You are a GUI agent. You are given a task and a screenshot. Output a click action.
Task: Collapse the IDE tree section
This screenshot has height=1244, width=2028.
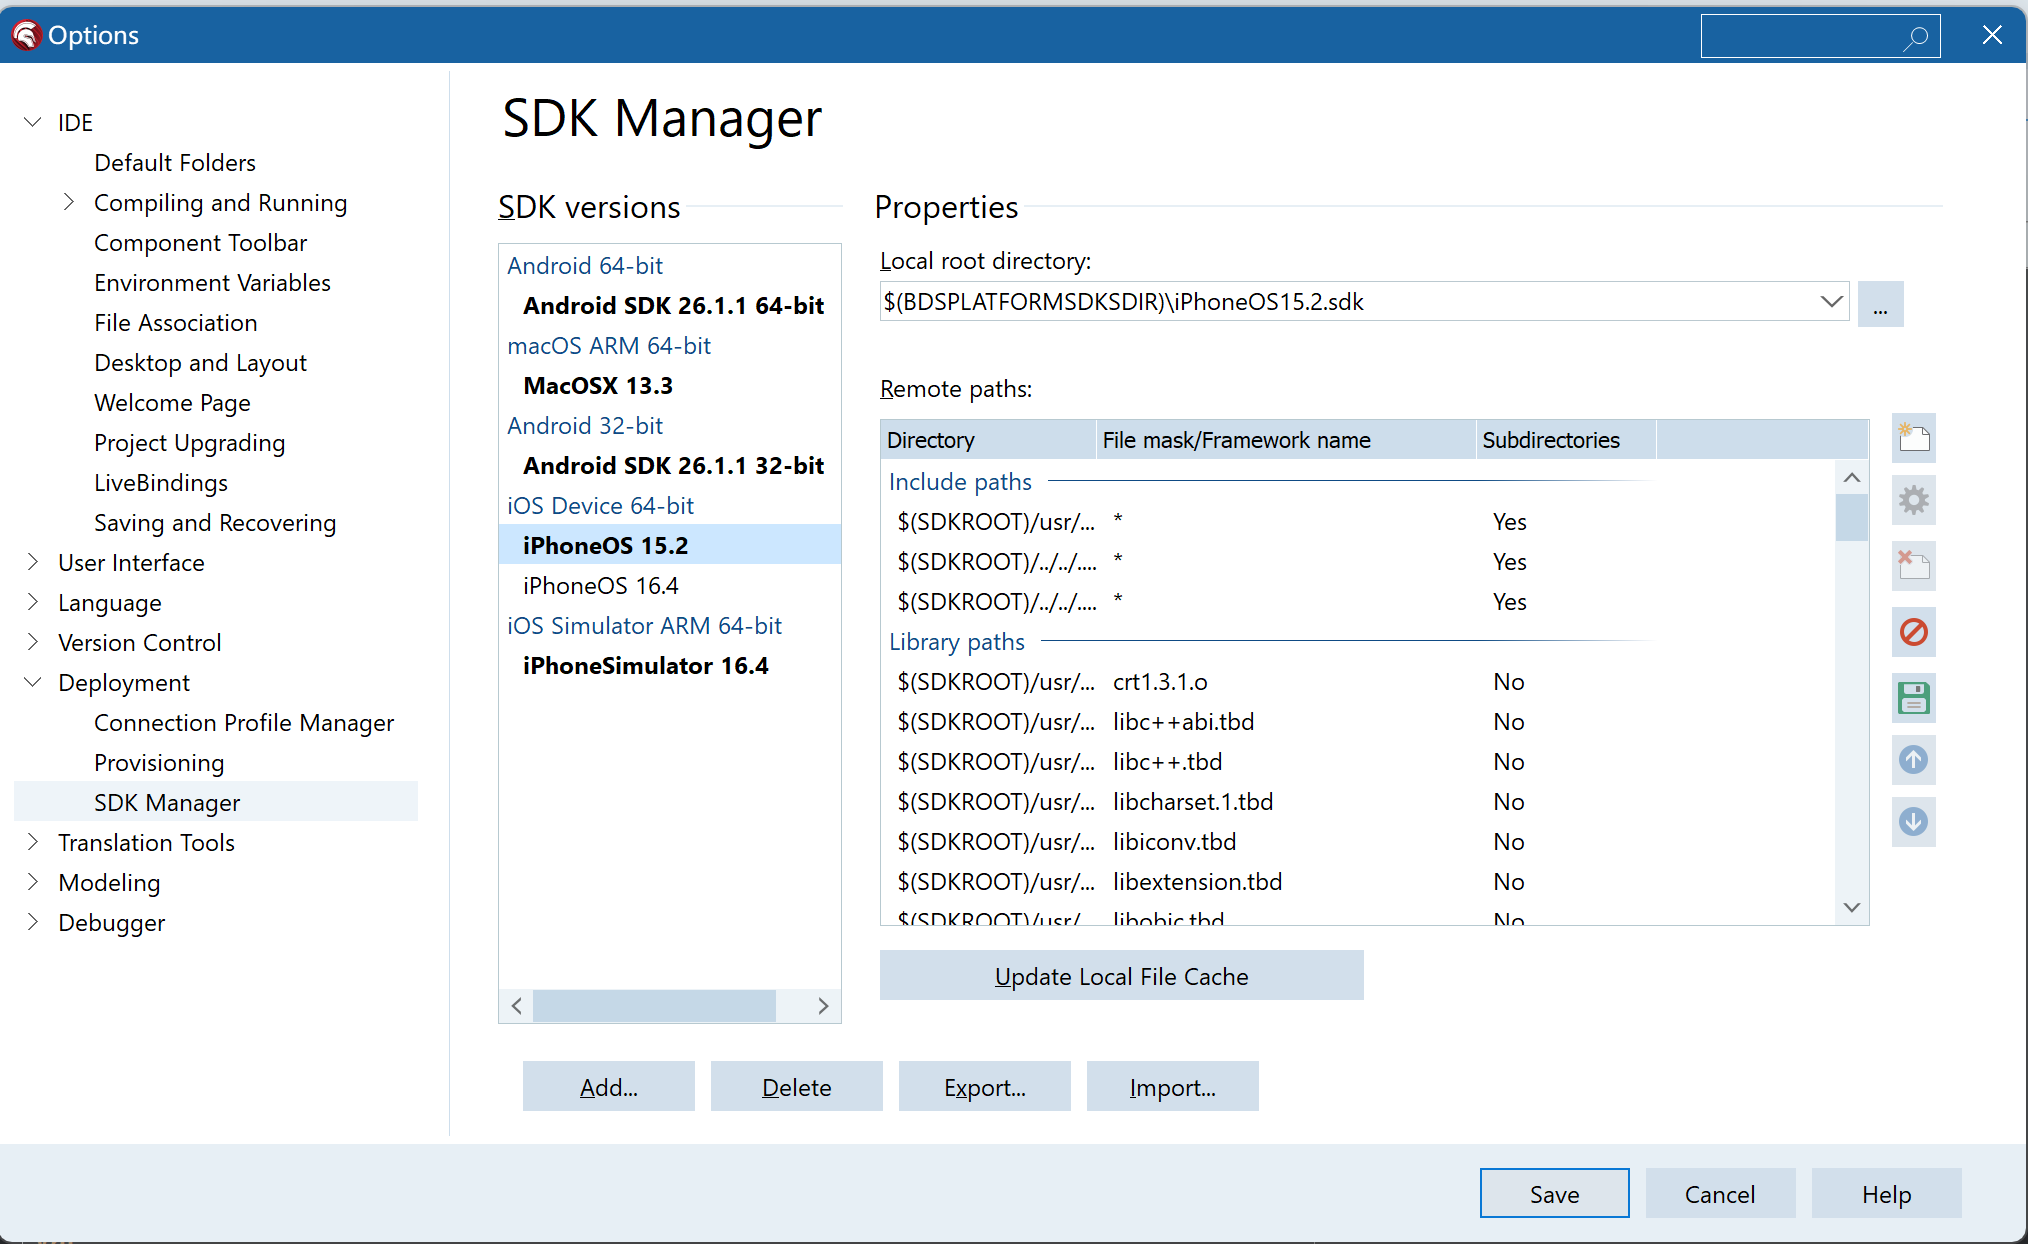pos(32,121)
